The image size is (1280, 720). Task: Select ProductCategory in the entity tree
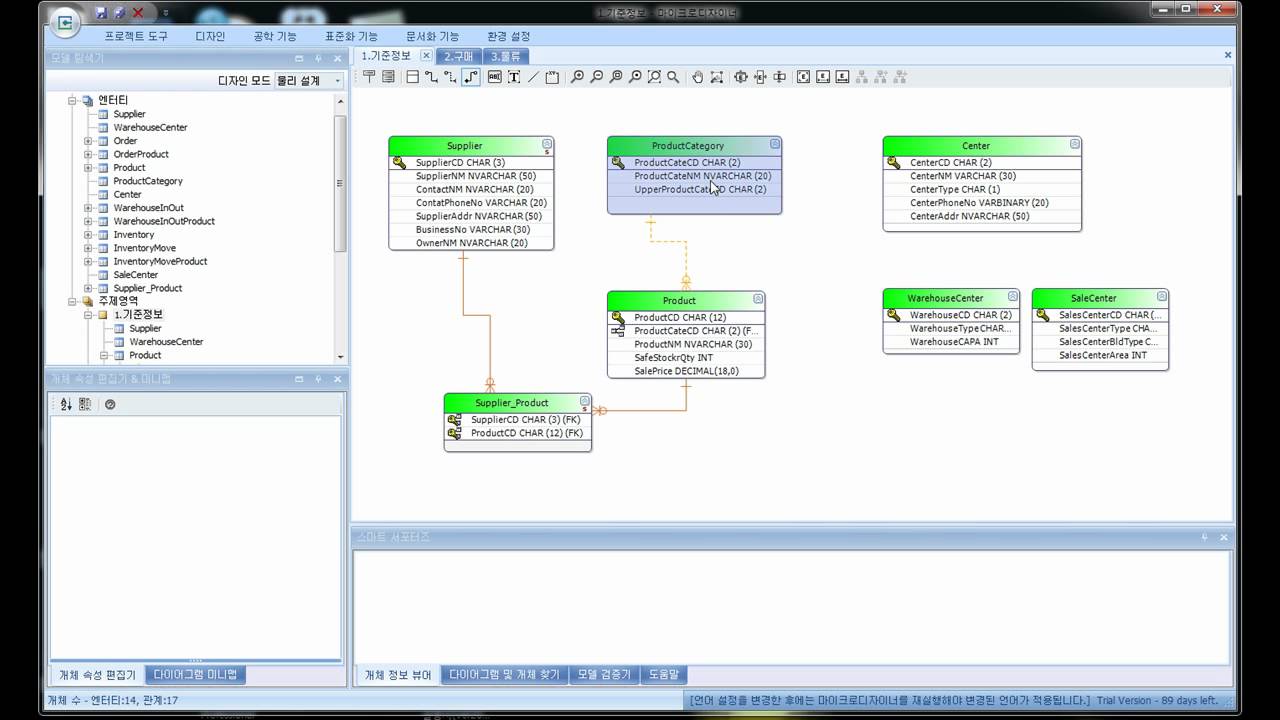pos(148,181)
